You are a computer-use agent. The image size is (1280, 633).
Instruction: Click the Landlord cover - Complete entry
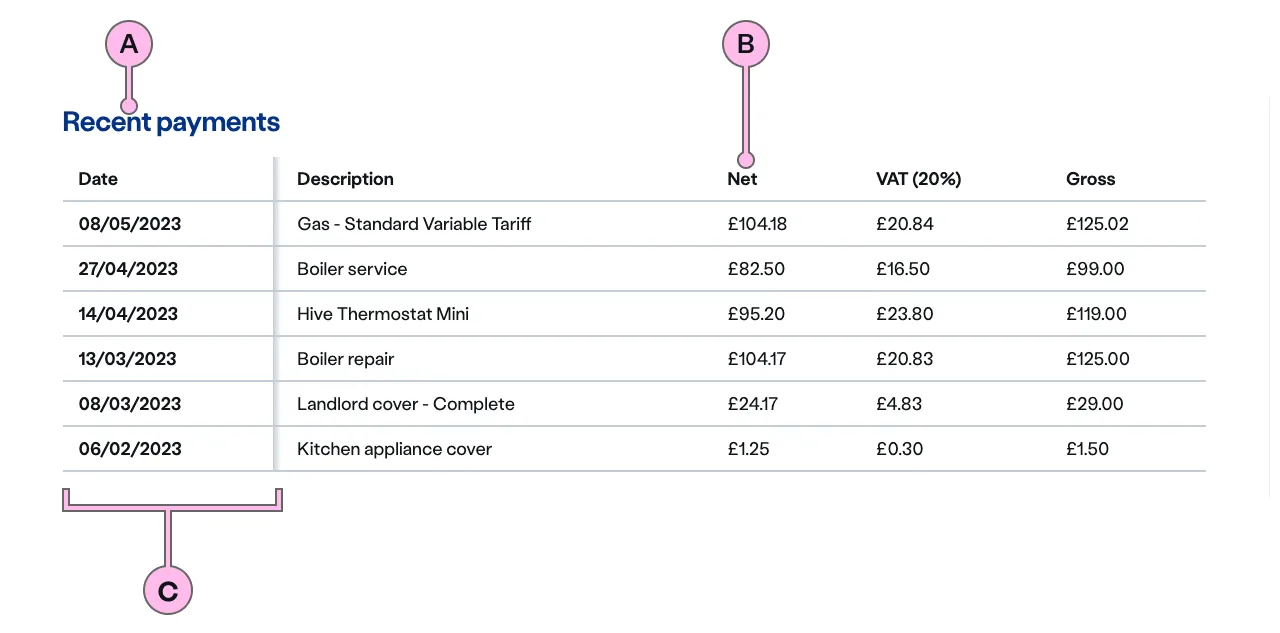(x=406, y=404)
